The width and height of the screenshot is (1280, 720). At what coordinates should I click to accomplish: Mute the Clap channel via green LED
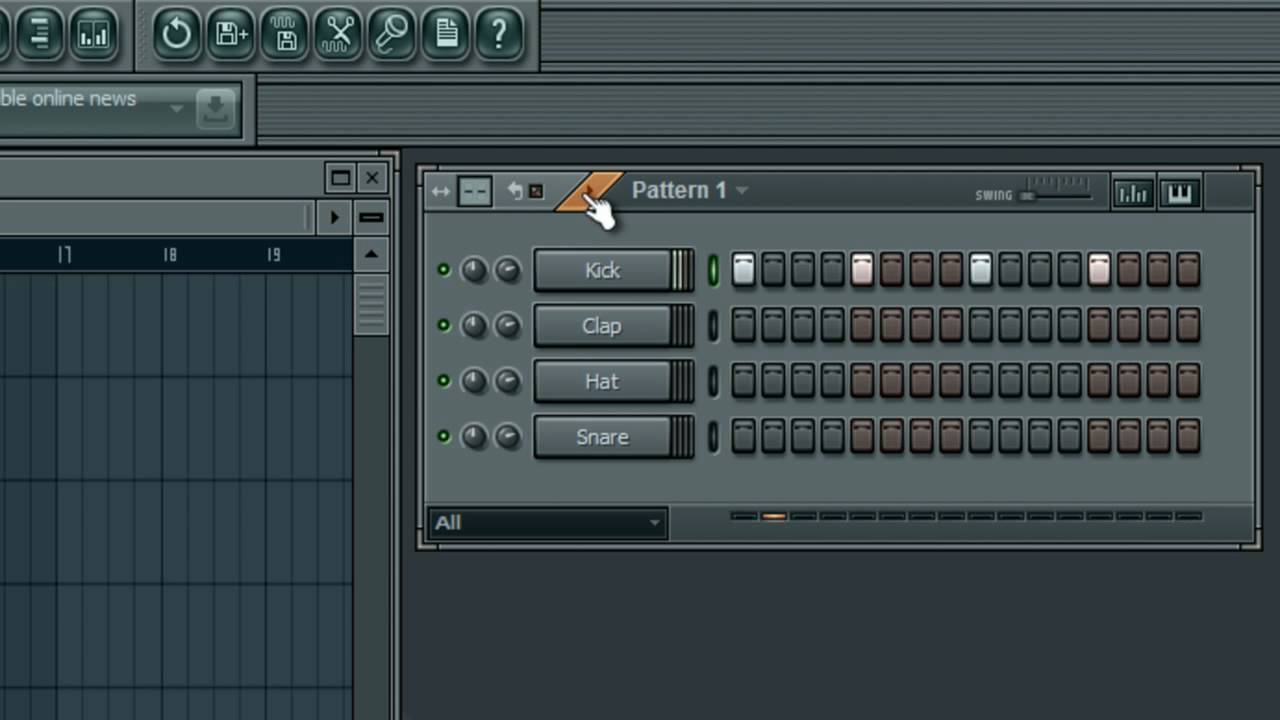pos(443,325)
